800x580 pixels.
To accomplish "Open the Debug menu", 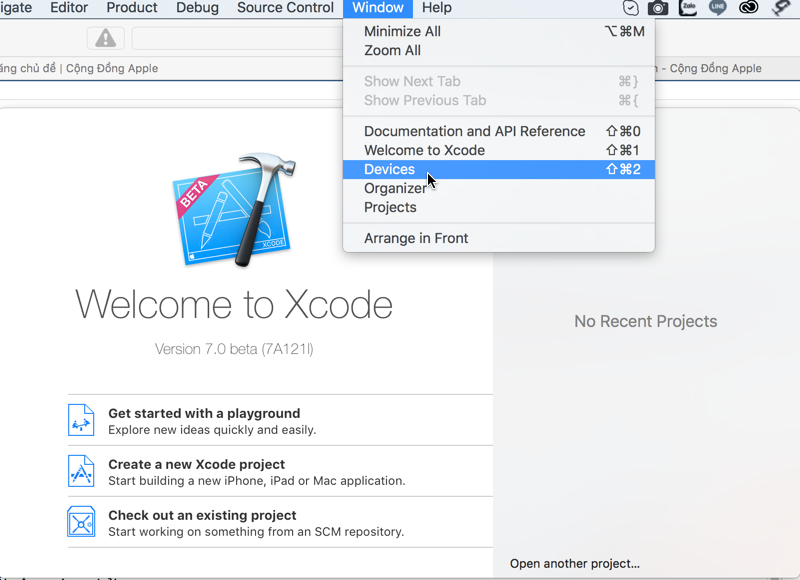I will (x=197, y=8).
